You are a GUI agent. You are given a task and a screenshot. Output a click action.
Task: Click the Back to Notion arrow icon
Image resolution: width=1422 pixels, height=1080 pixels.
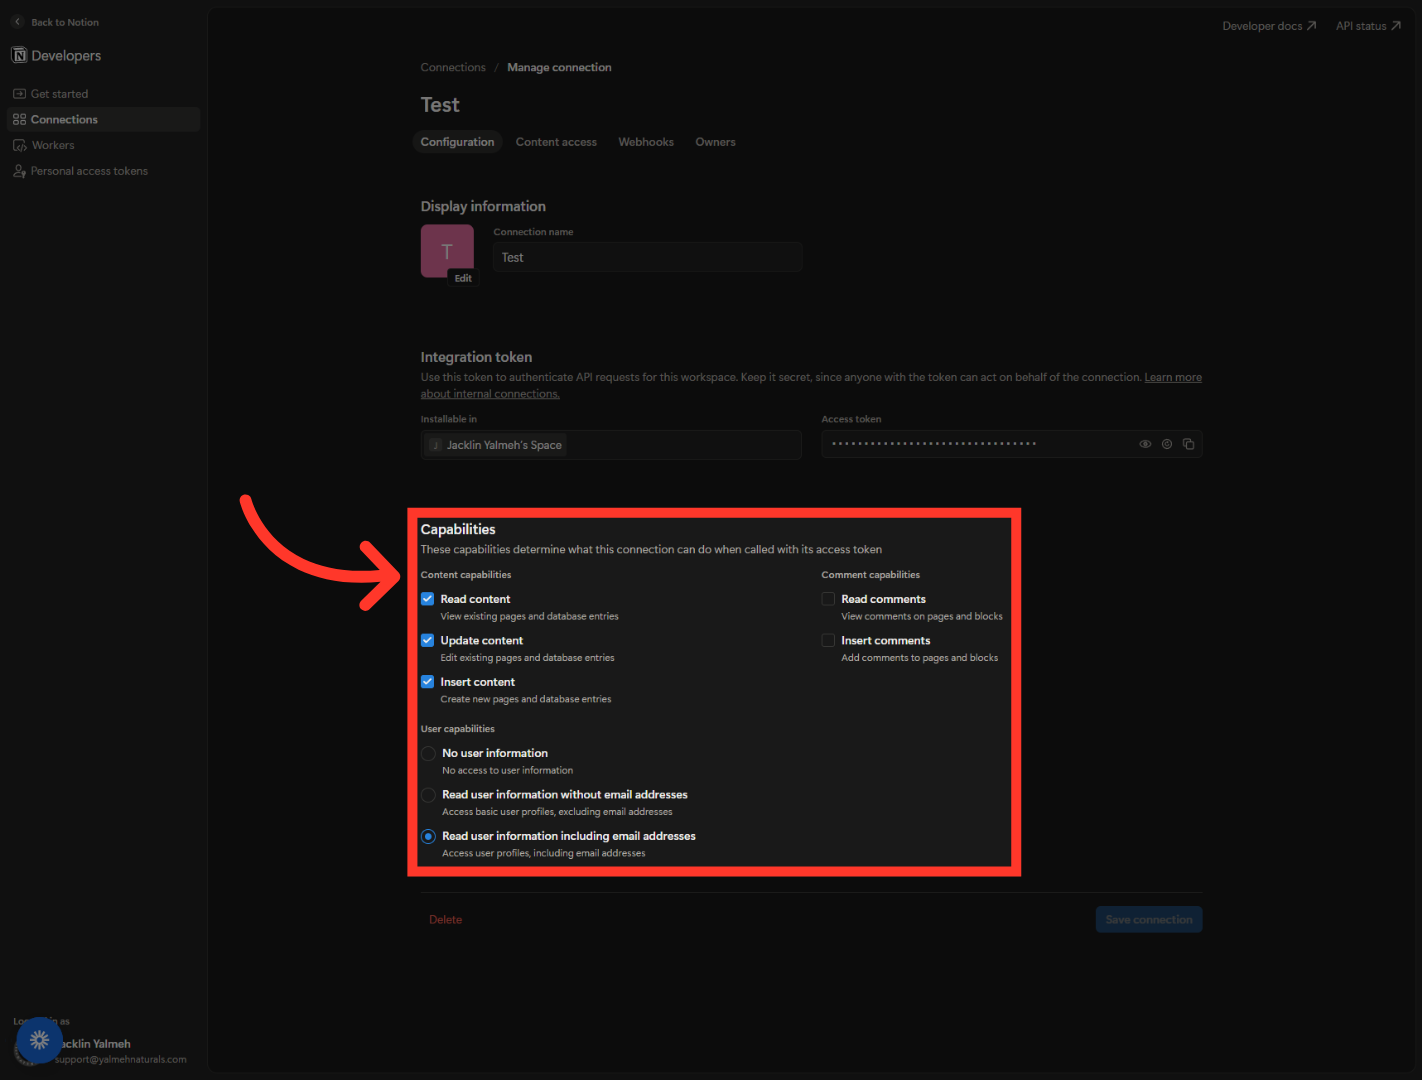coord(17,22)
